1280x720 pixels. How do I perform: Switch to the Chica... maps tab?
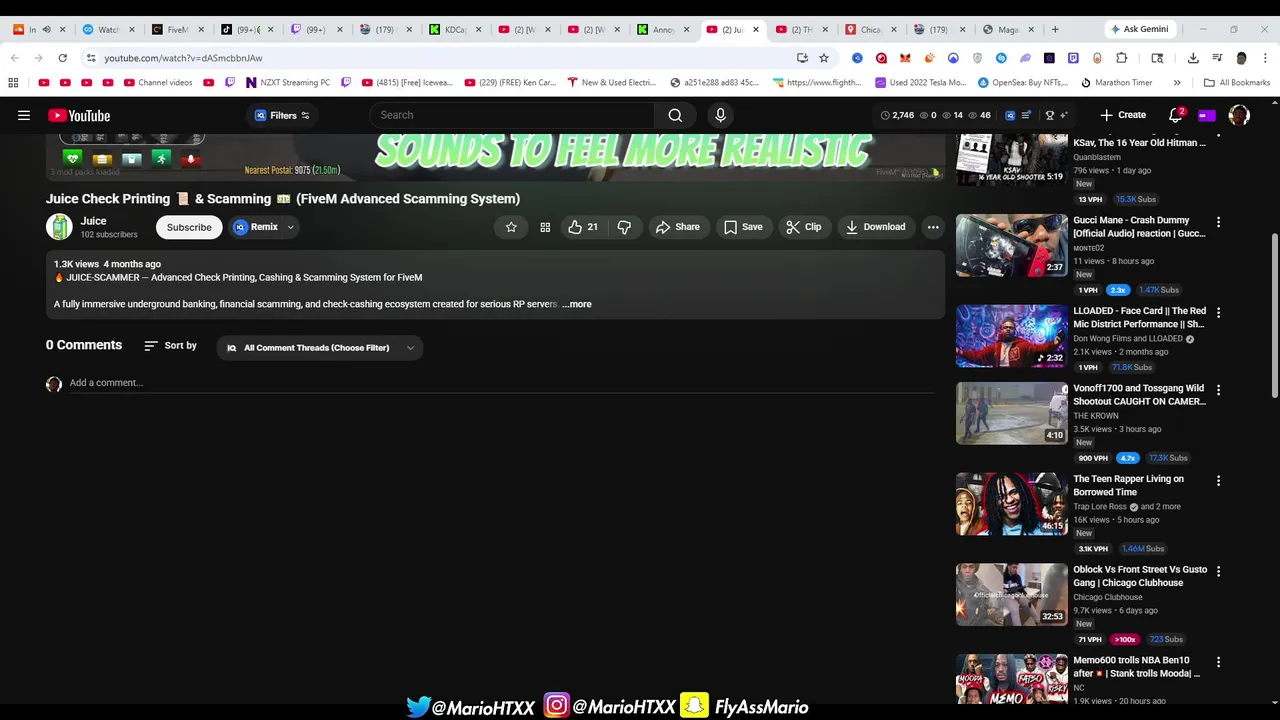871,29
